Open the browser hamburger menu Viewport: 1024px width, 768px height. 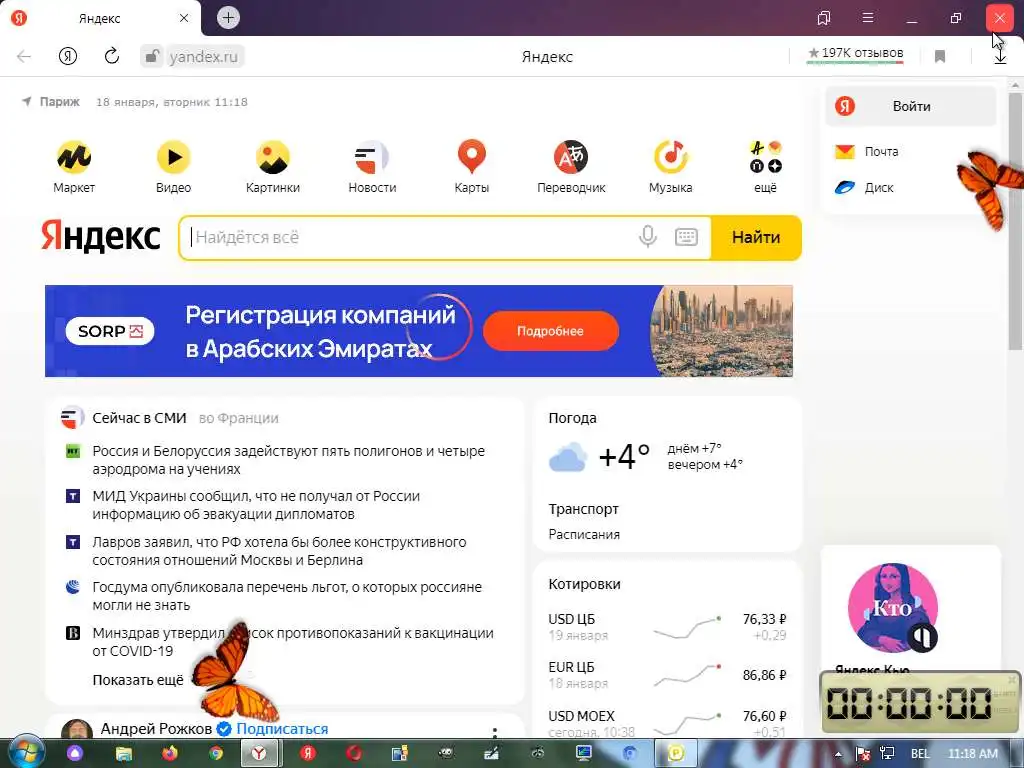coord(868,18)
